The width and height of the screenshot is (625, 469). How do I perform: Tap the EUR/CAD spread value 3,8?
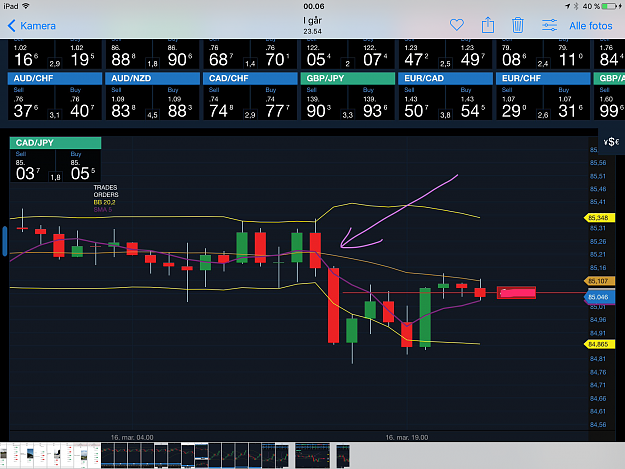coord(445,115)
